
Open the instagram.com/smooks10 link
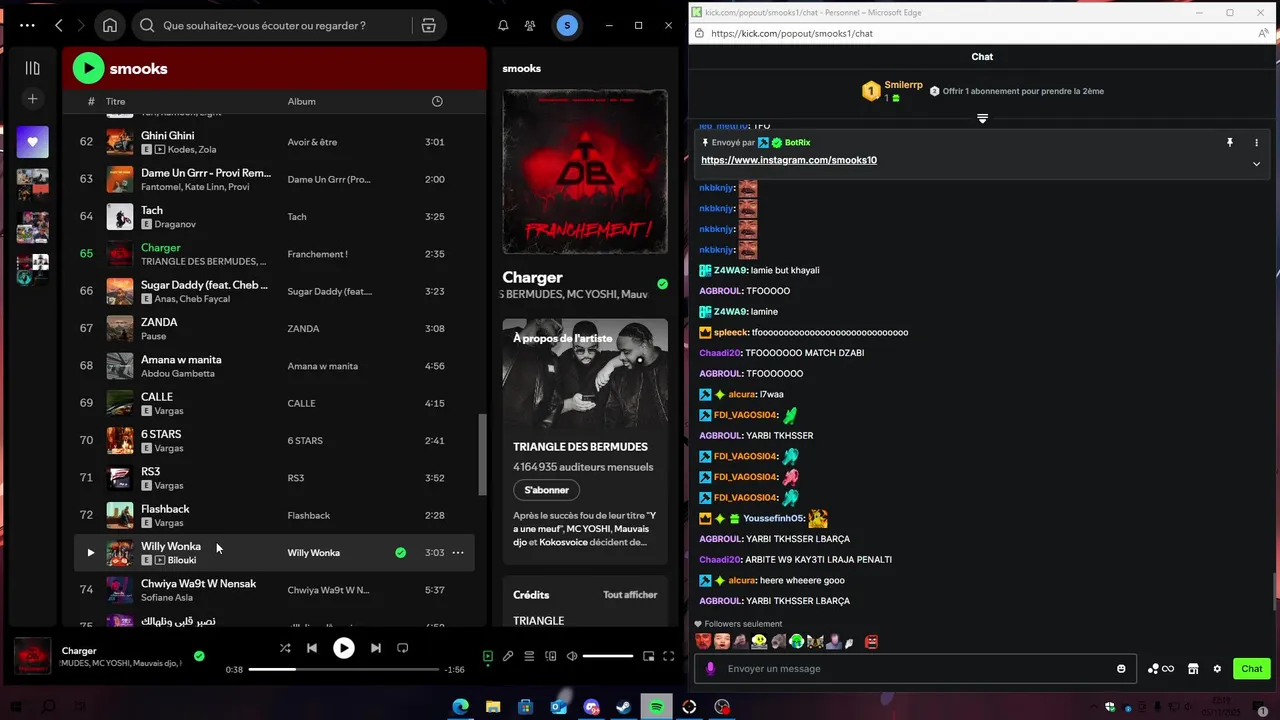789,160
